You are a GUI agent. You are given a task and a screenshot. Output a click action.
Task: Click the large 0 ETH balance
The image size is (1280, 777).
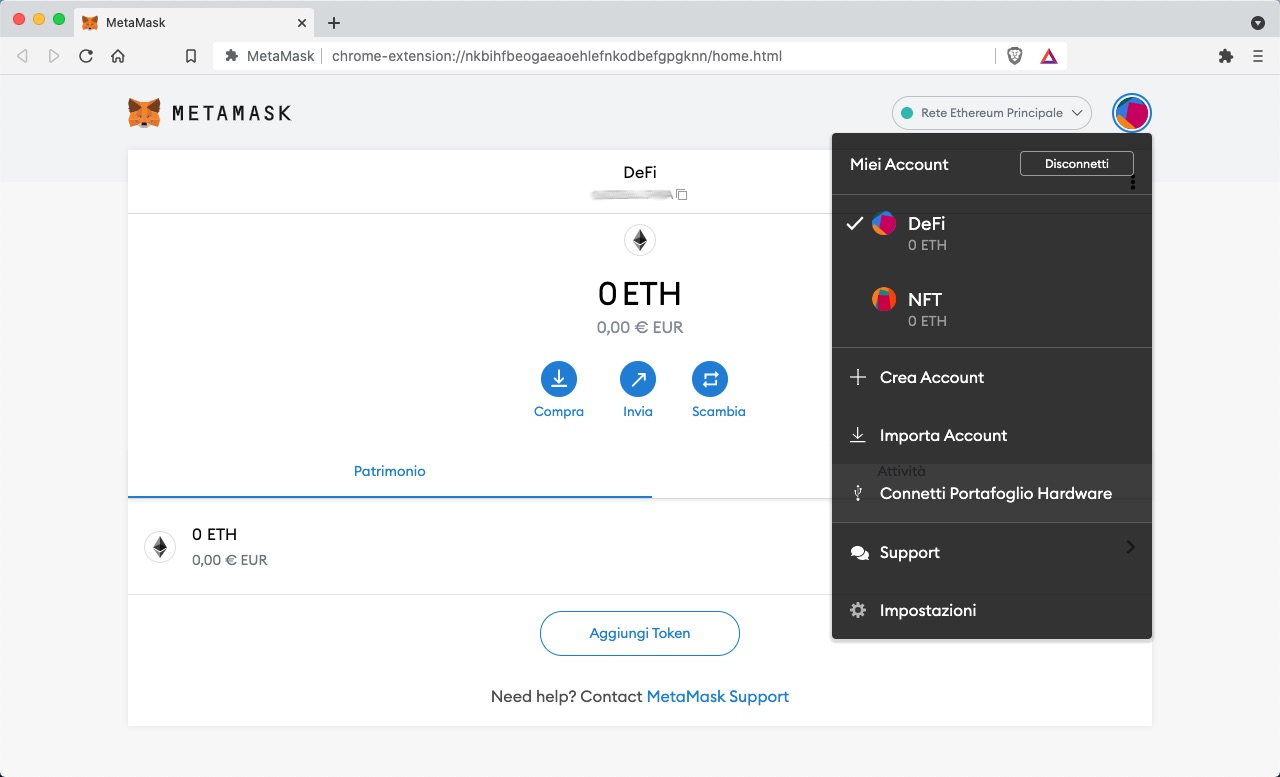tap(640, 294)
